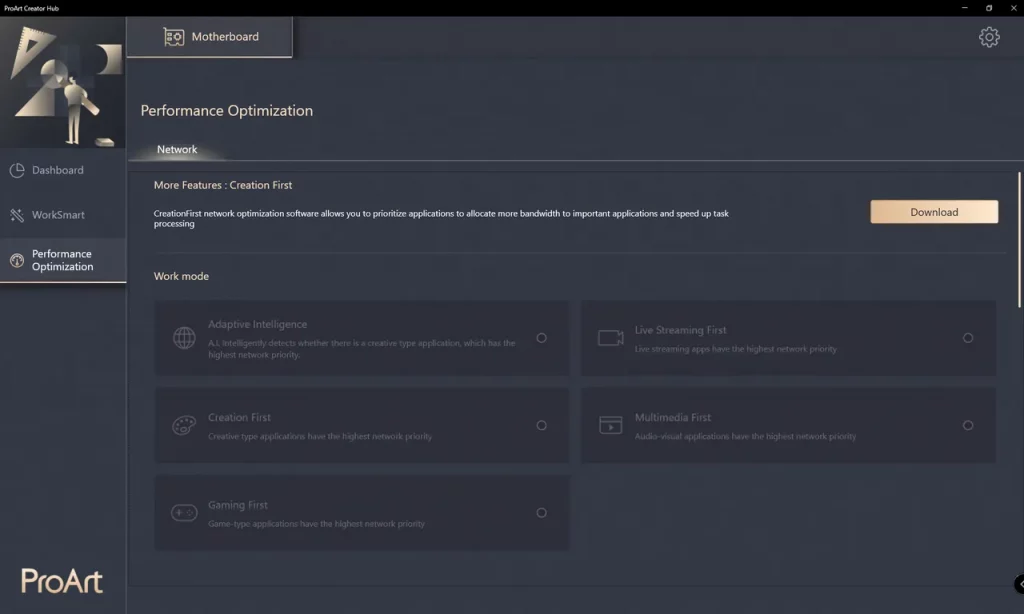1024x614 pixels.
Task: Click the Performance Optimization page title
Action: [227, 110]
